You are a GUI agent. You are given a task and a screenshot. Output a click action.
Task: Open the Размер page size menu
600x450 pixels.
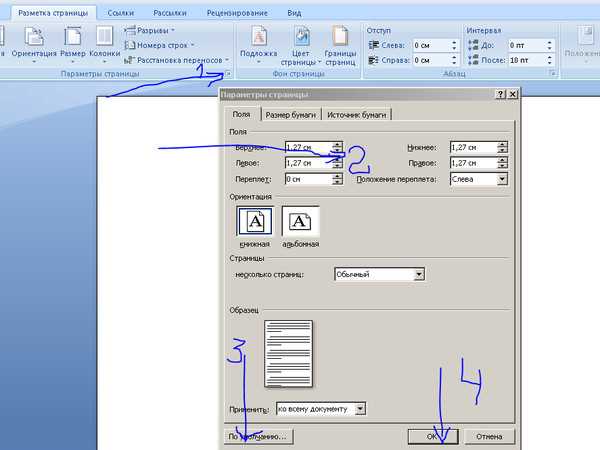(x=73, y=45)
